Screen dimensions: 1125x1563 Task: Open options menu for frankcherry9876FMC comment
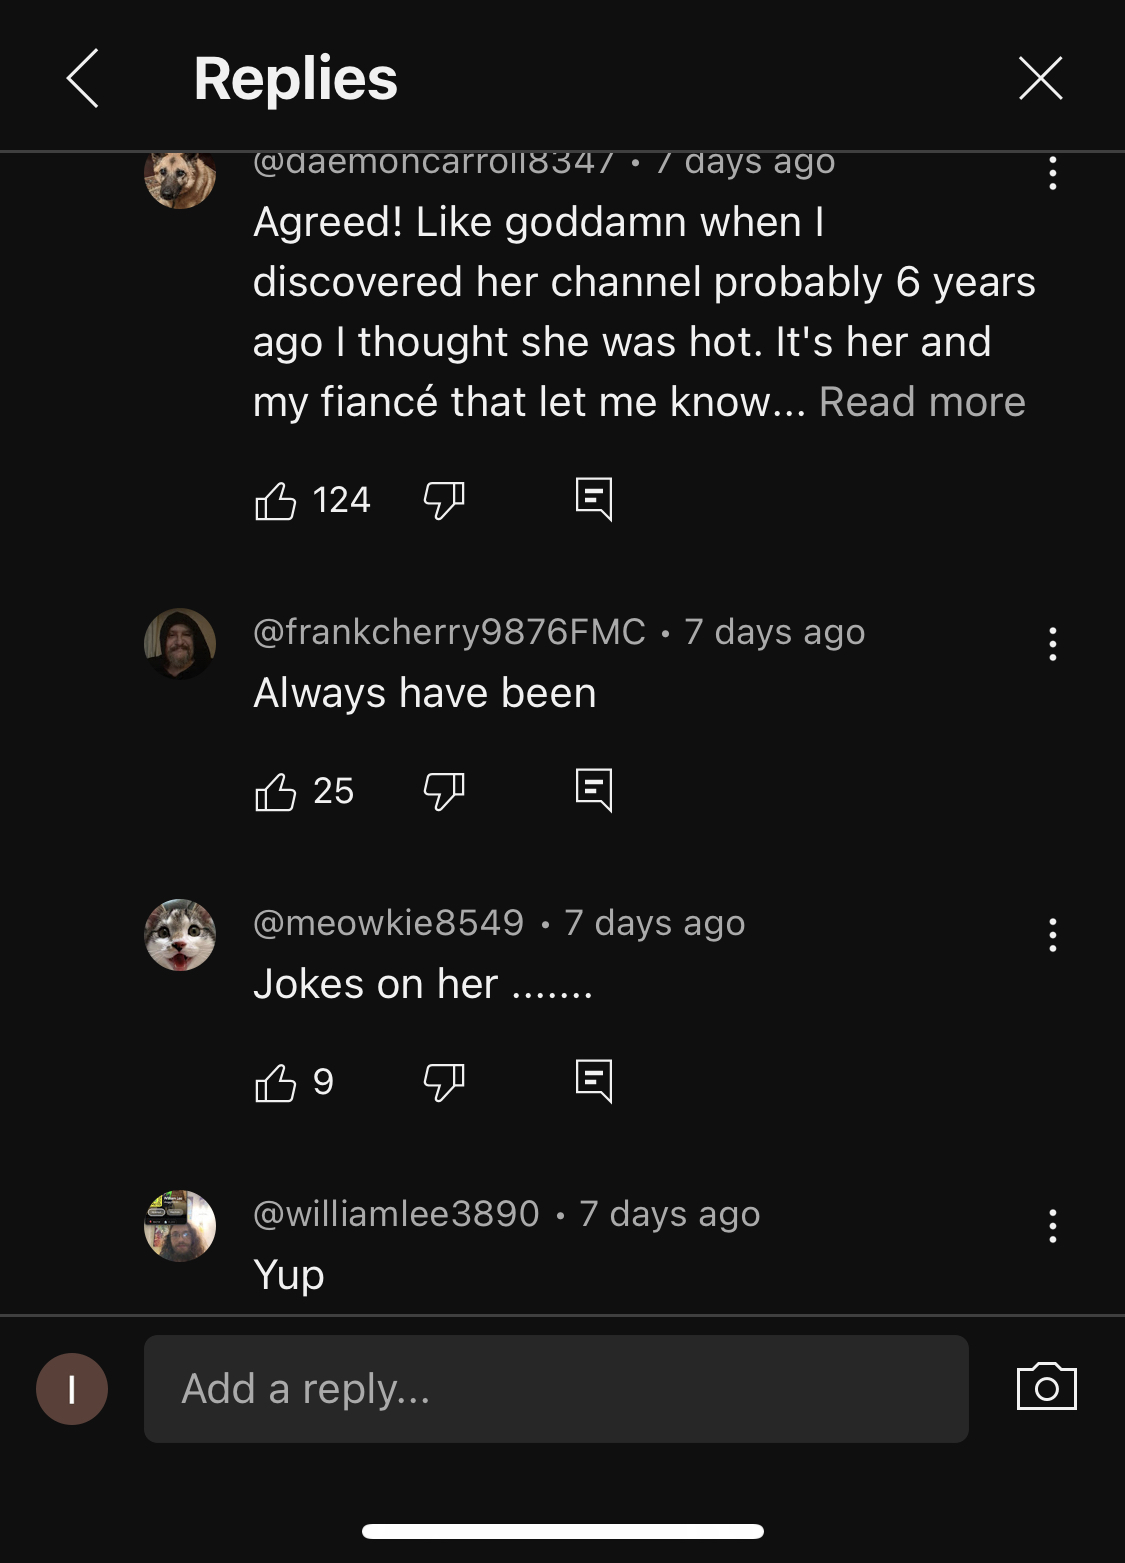coord(1052,644)
